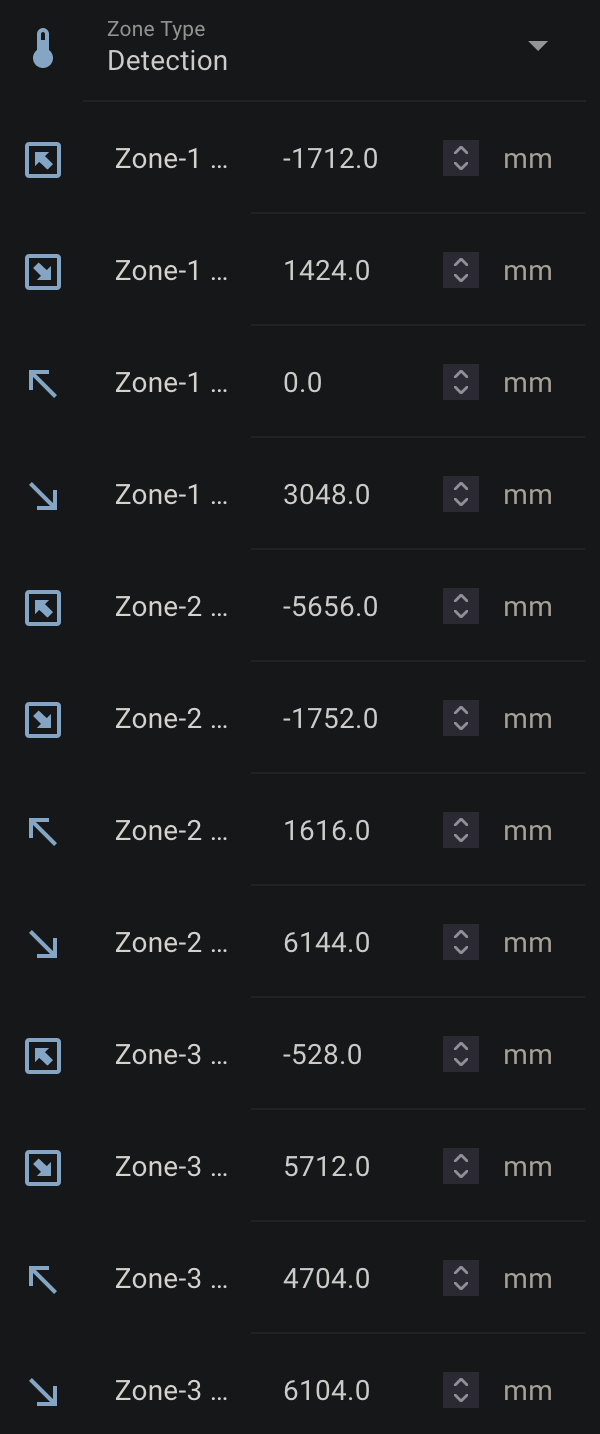Click the up-left arrow icon in 0.0 row

[43, 383]
